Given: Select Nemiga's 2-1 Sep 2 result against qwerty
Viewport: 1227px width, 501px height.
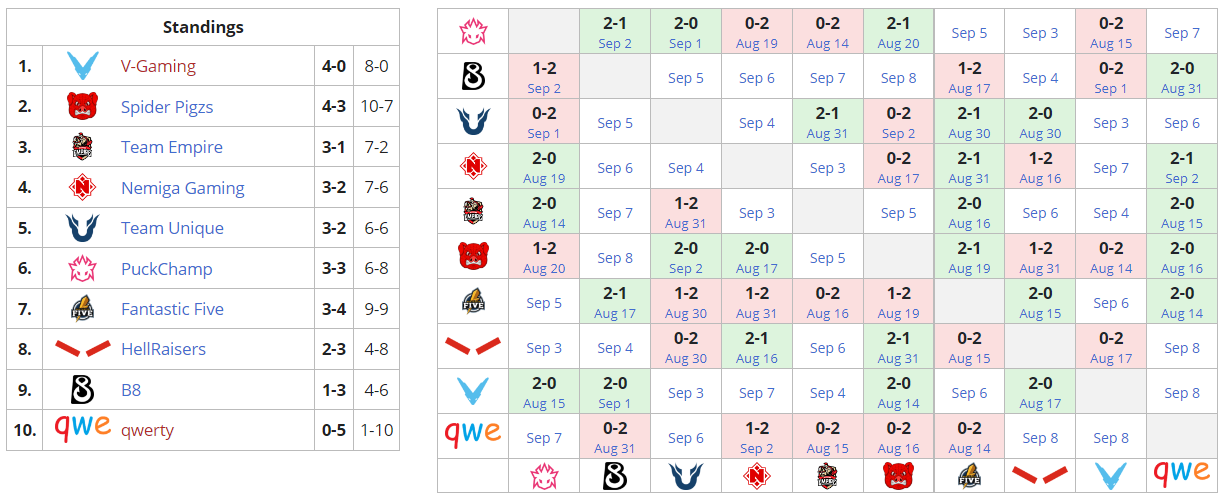Looking at the screenshot, I should tap(1181, 167).
